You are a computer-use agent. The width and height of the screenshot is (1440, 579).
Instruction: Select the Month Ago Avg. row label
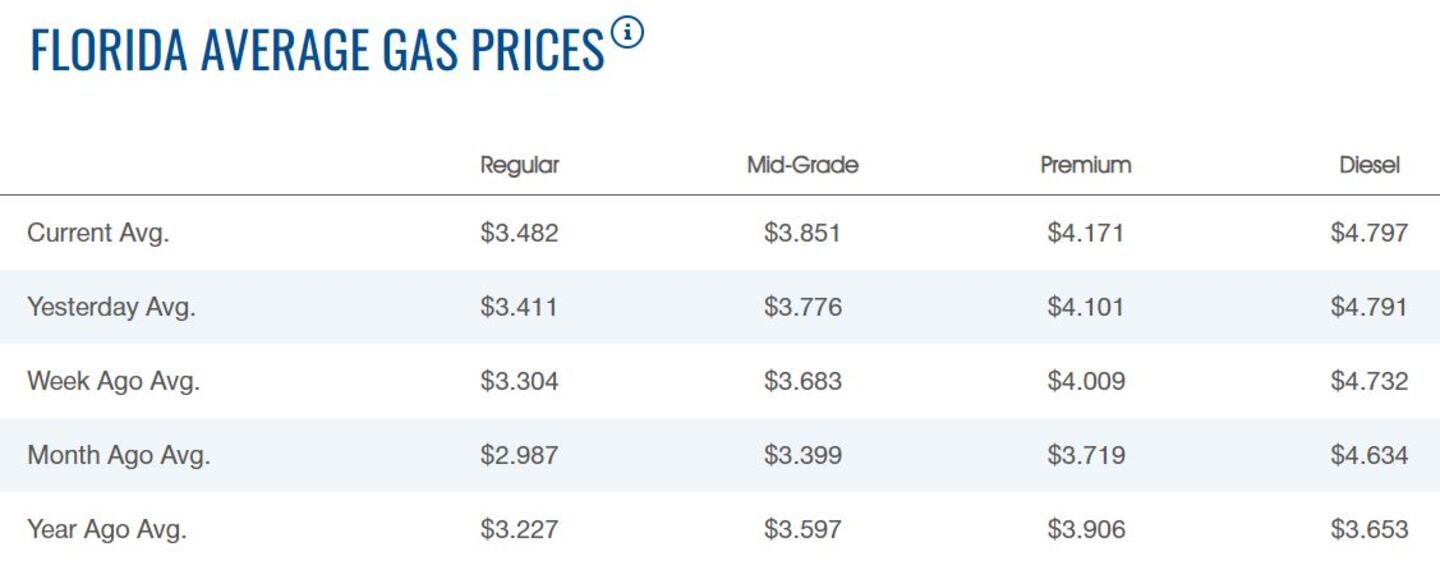tap(118, 455)
